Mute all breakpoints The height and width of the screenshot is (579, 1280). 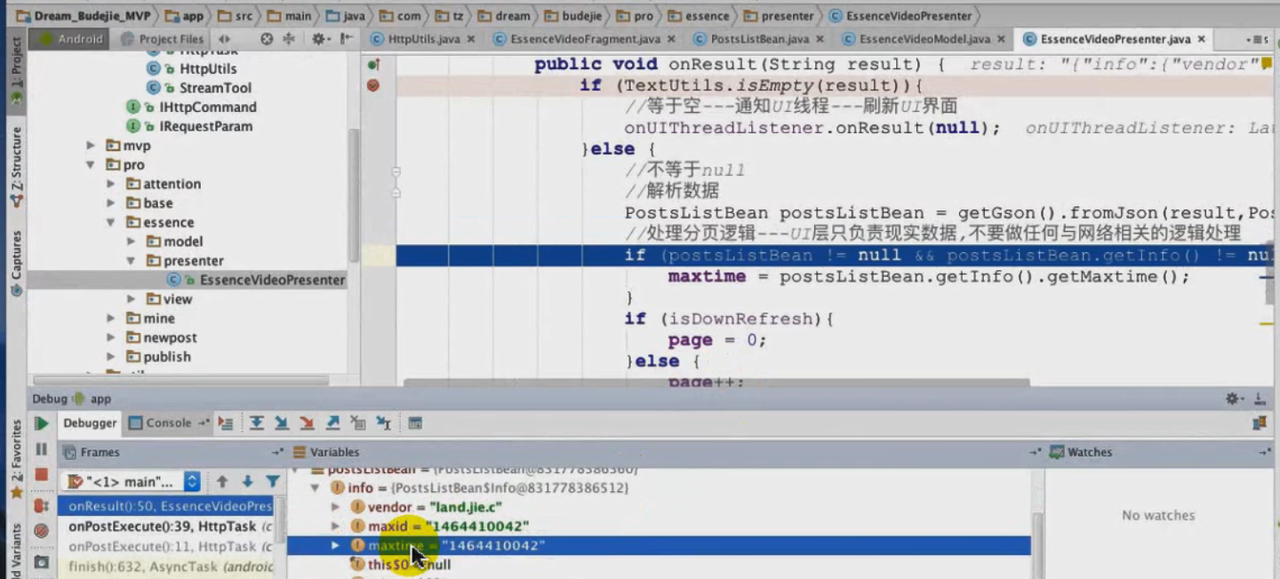41,531
